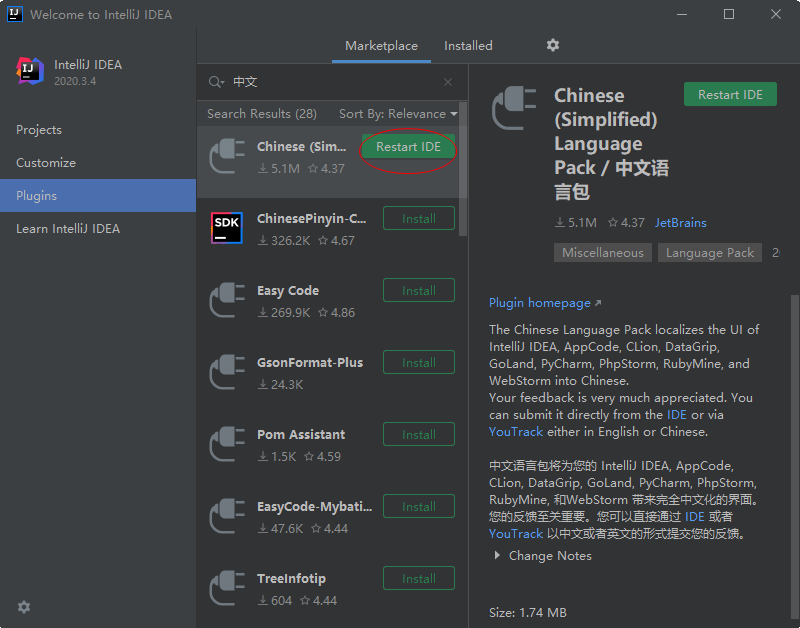Open the Customize section
This screenshot has width=800, height=628.
tap(98, 163)
